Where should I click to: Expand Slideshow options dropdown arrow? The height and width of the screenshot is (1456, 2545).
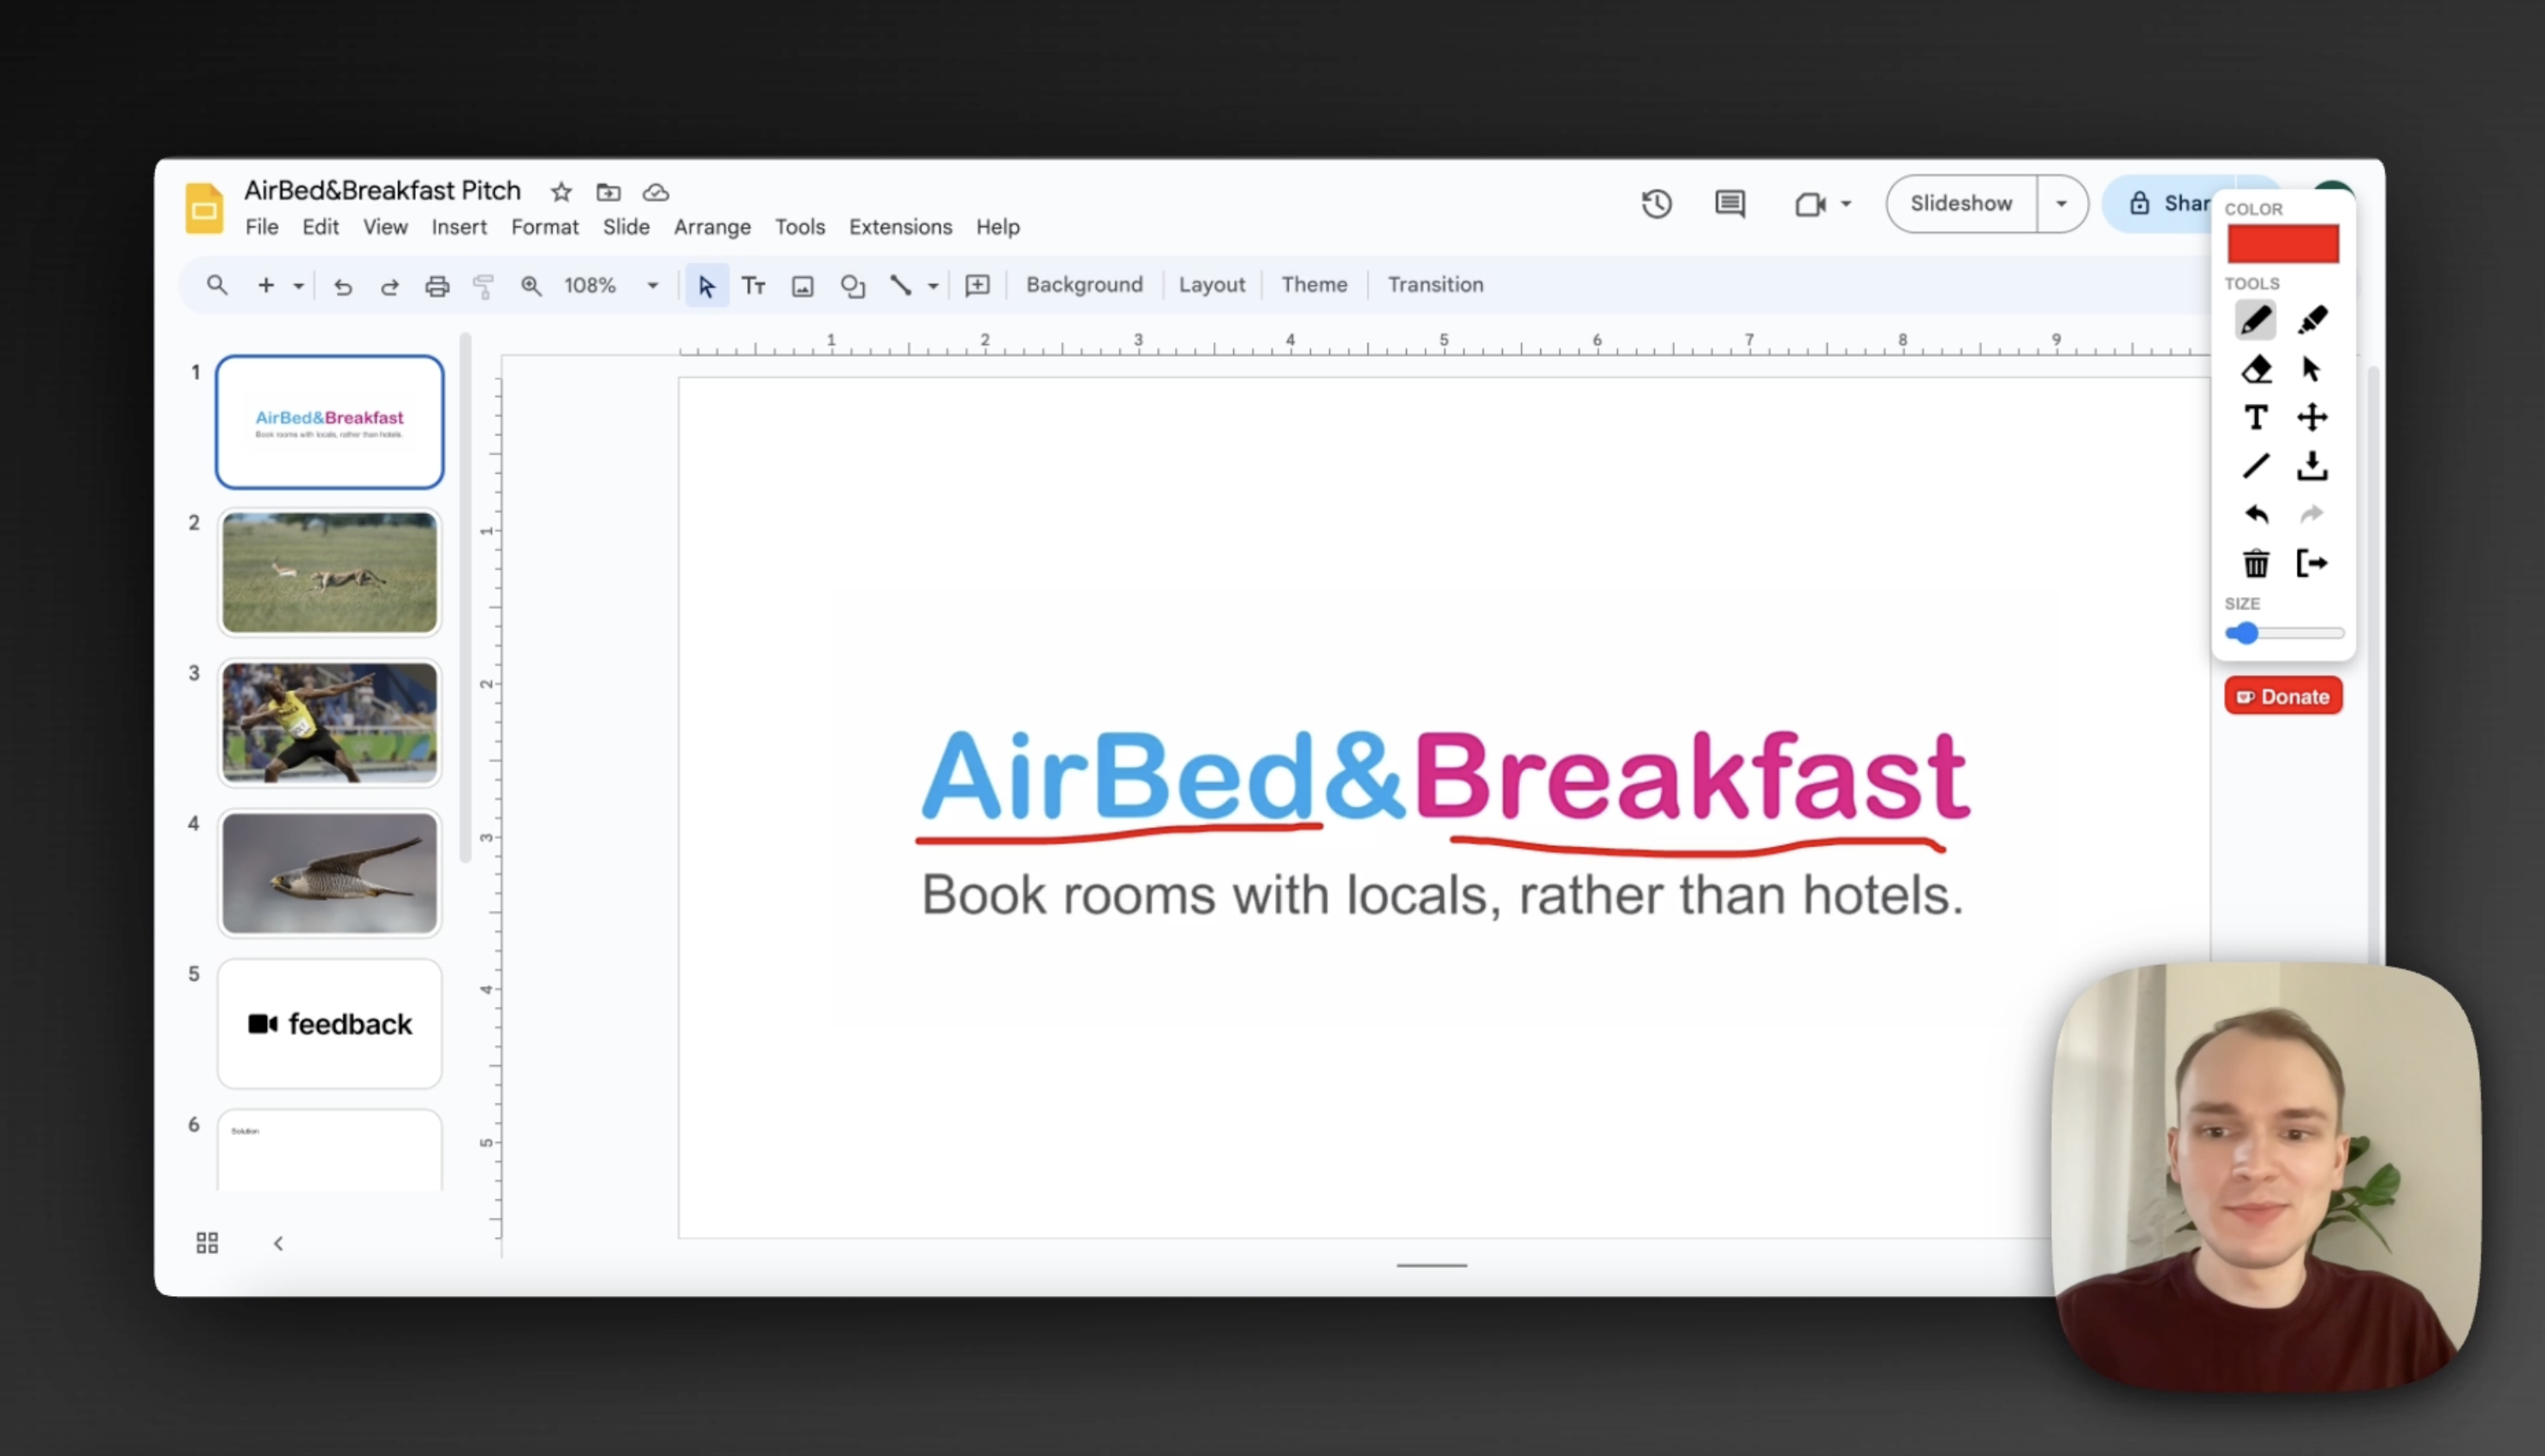[x=2061, y=204]
